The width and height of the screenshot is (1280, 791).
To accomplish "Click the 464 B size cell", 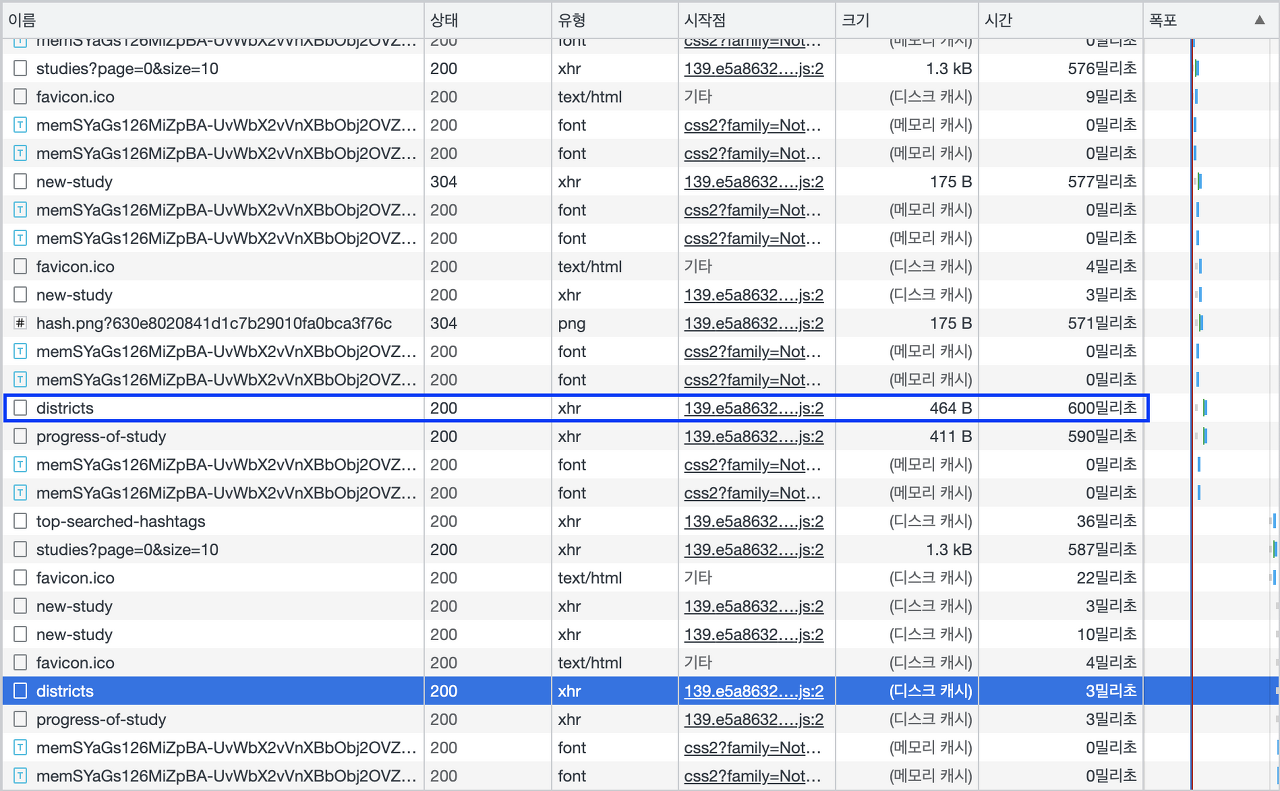I will (907, 408).
